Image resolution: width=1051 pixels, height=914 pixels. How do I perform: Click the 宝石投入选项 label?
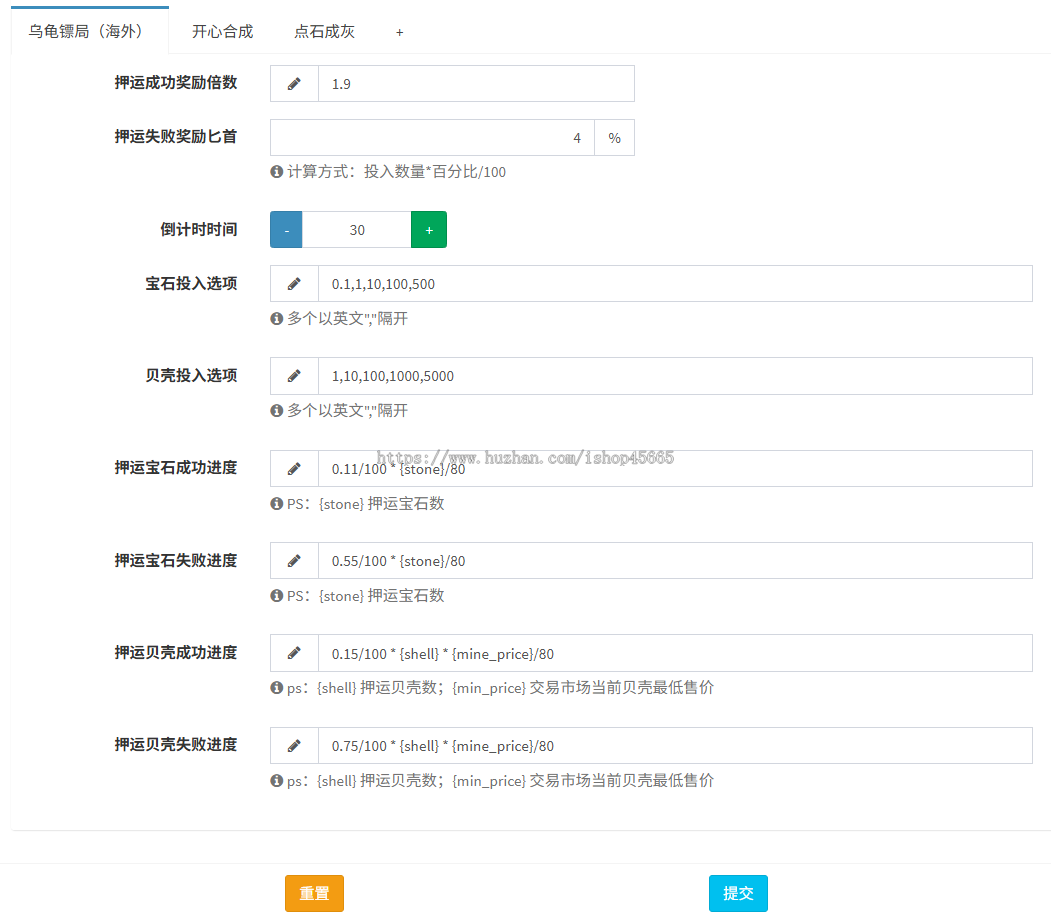pyautogui.click(x=191, y=283)
